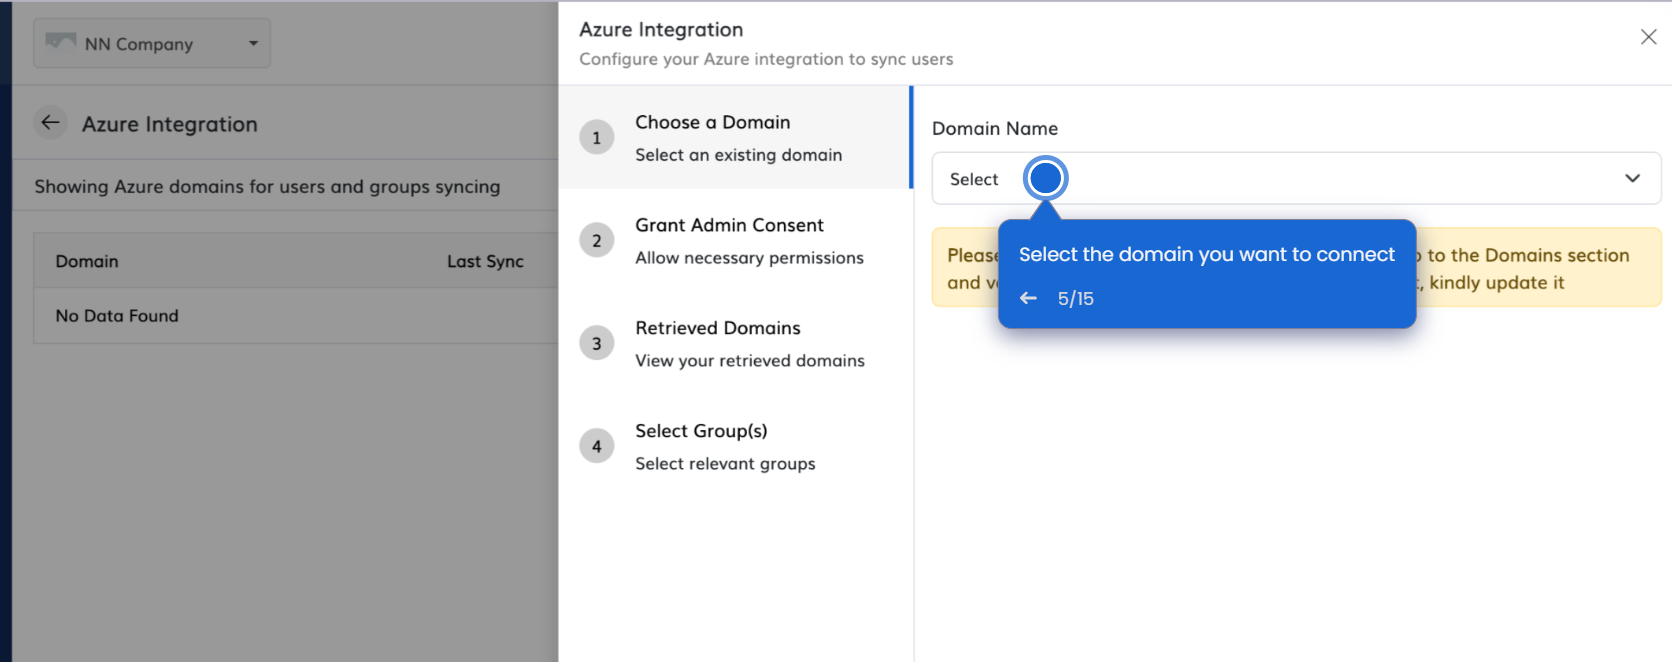The image size is (1672, 662).
Task: Go to the Select Group(s) step
Action: 701,432
